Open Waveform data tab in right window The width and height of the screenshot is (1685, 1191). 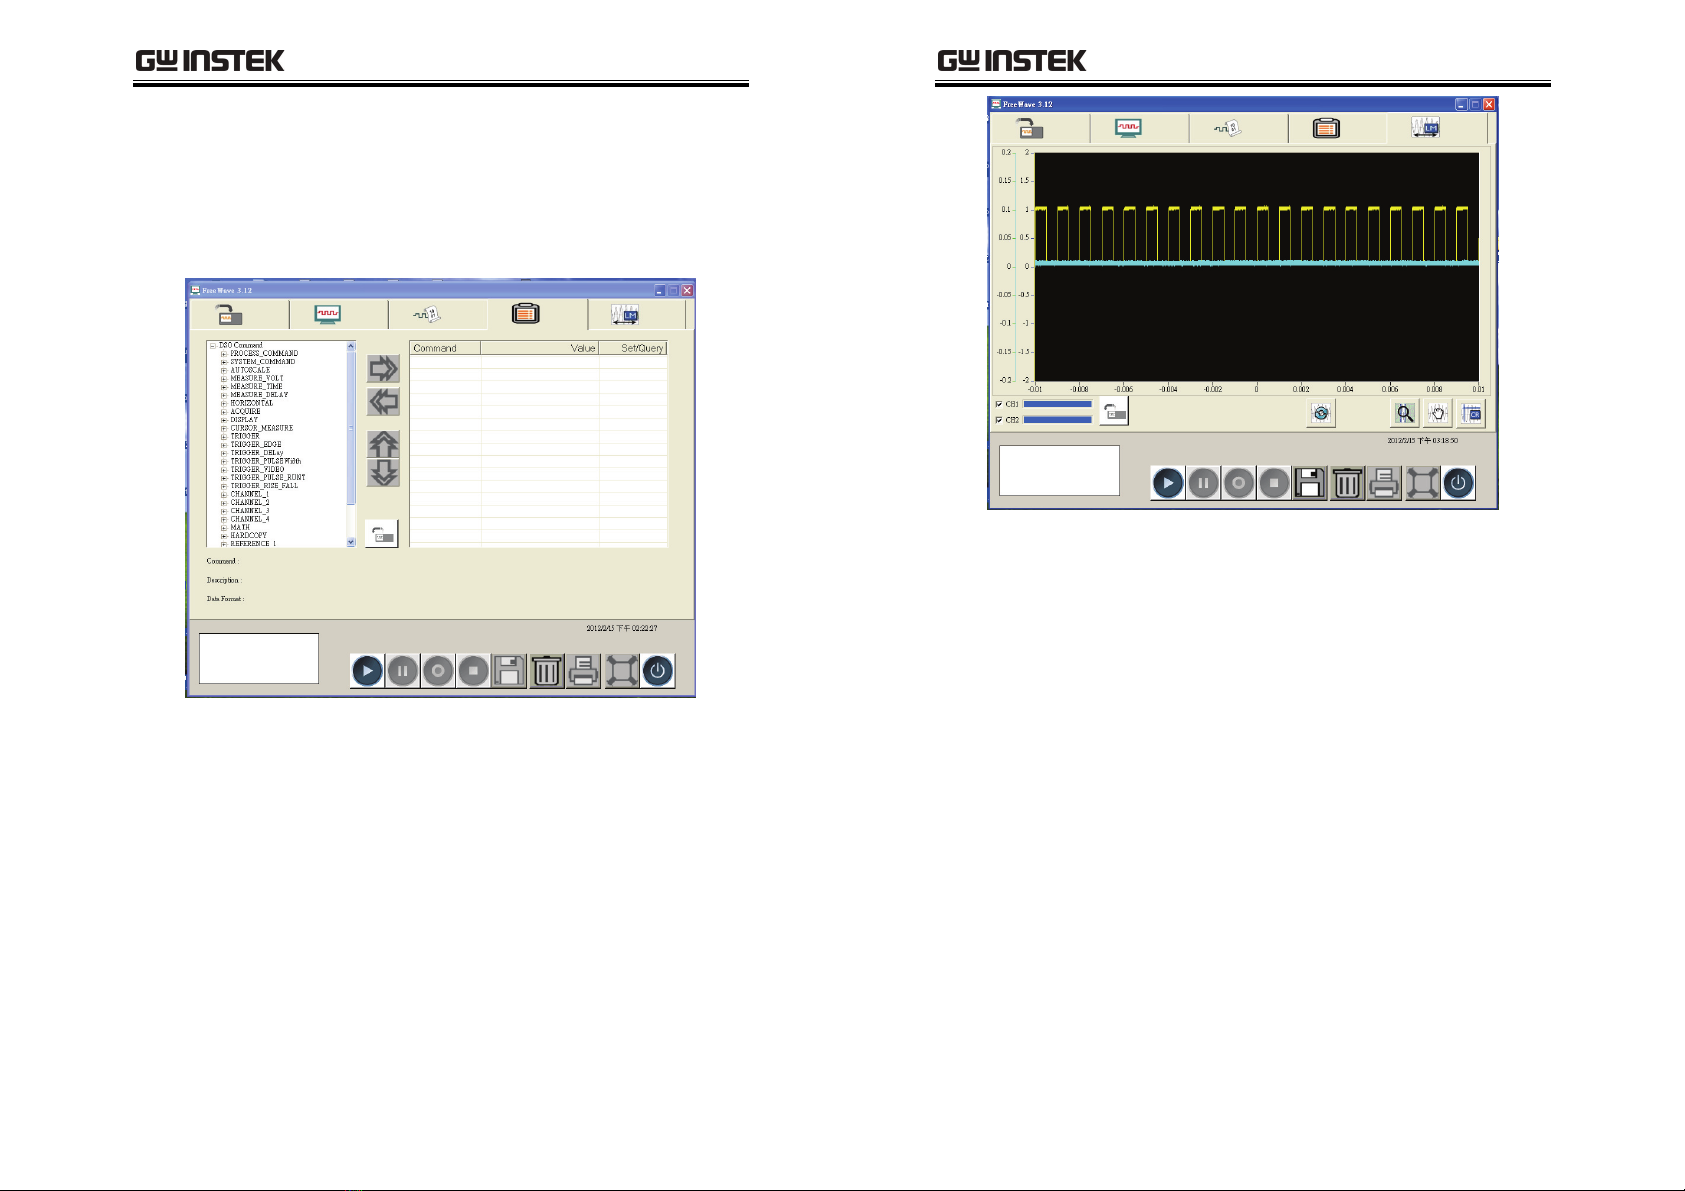[x=1238, y=129]
